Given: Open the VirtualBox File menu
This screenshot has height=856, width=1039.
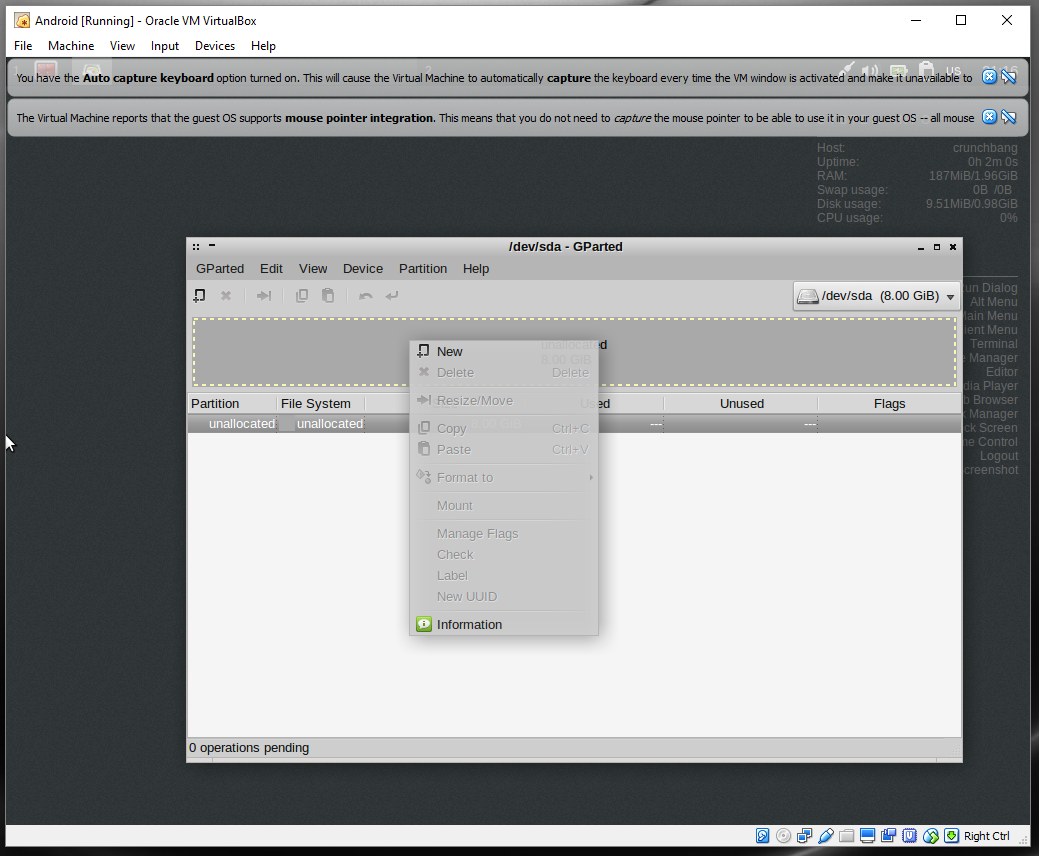Looking at the screenshot, I should coord(23,46).
